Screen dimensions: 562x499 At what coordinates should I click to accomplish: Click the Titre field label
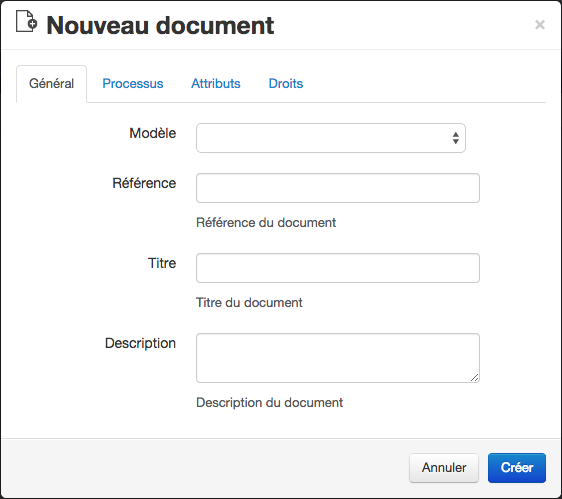coord(162,263)
